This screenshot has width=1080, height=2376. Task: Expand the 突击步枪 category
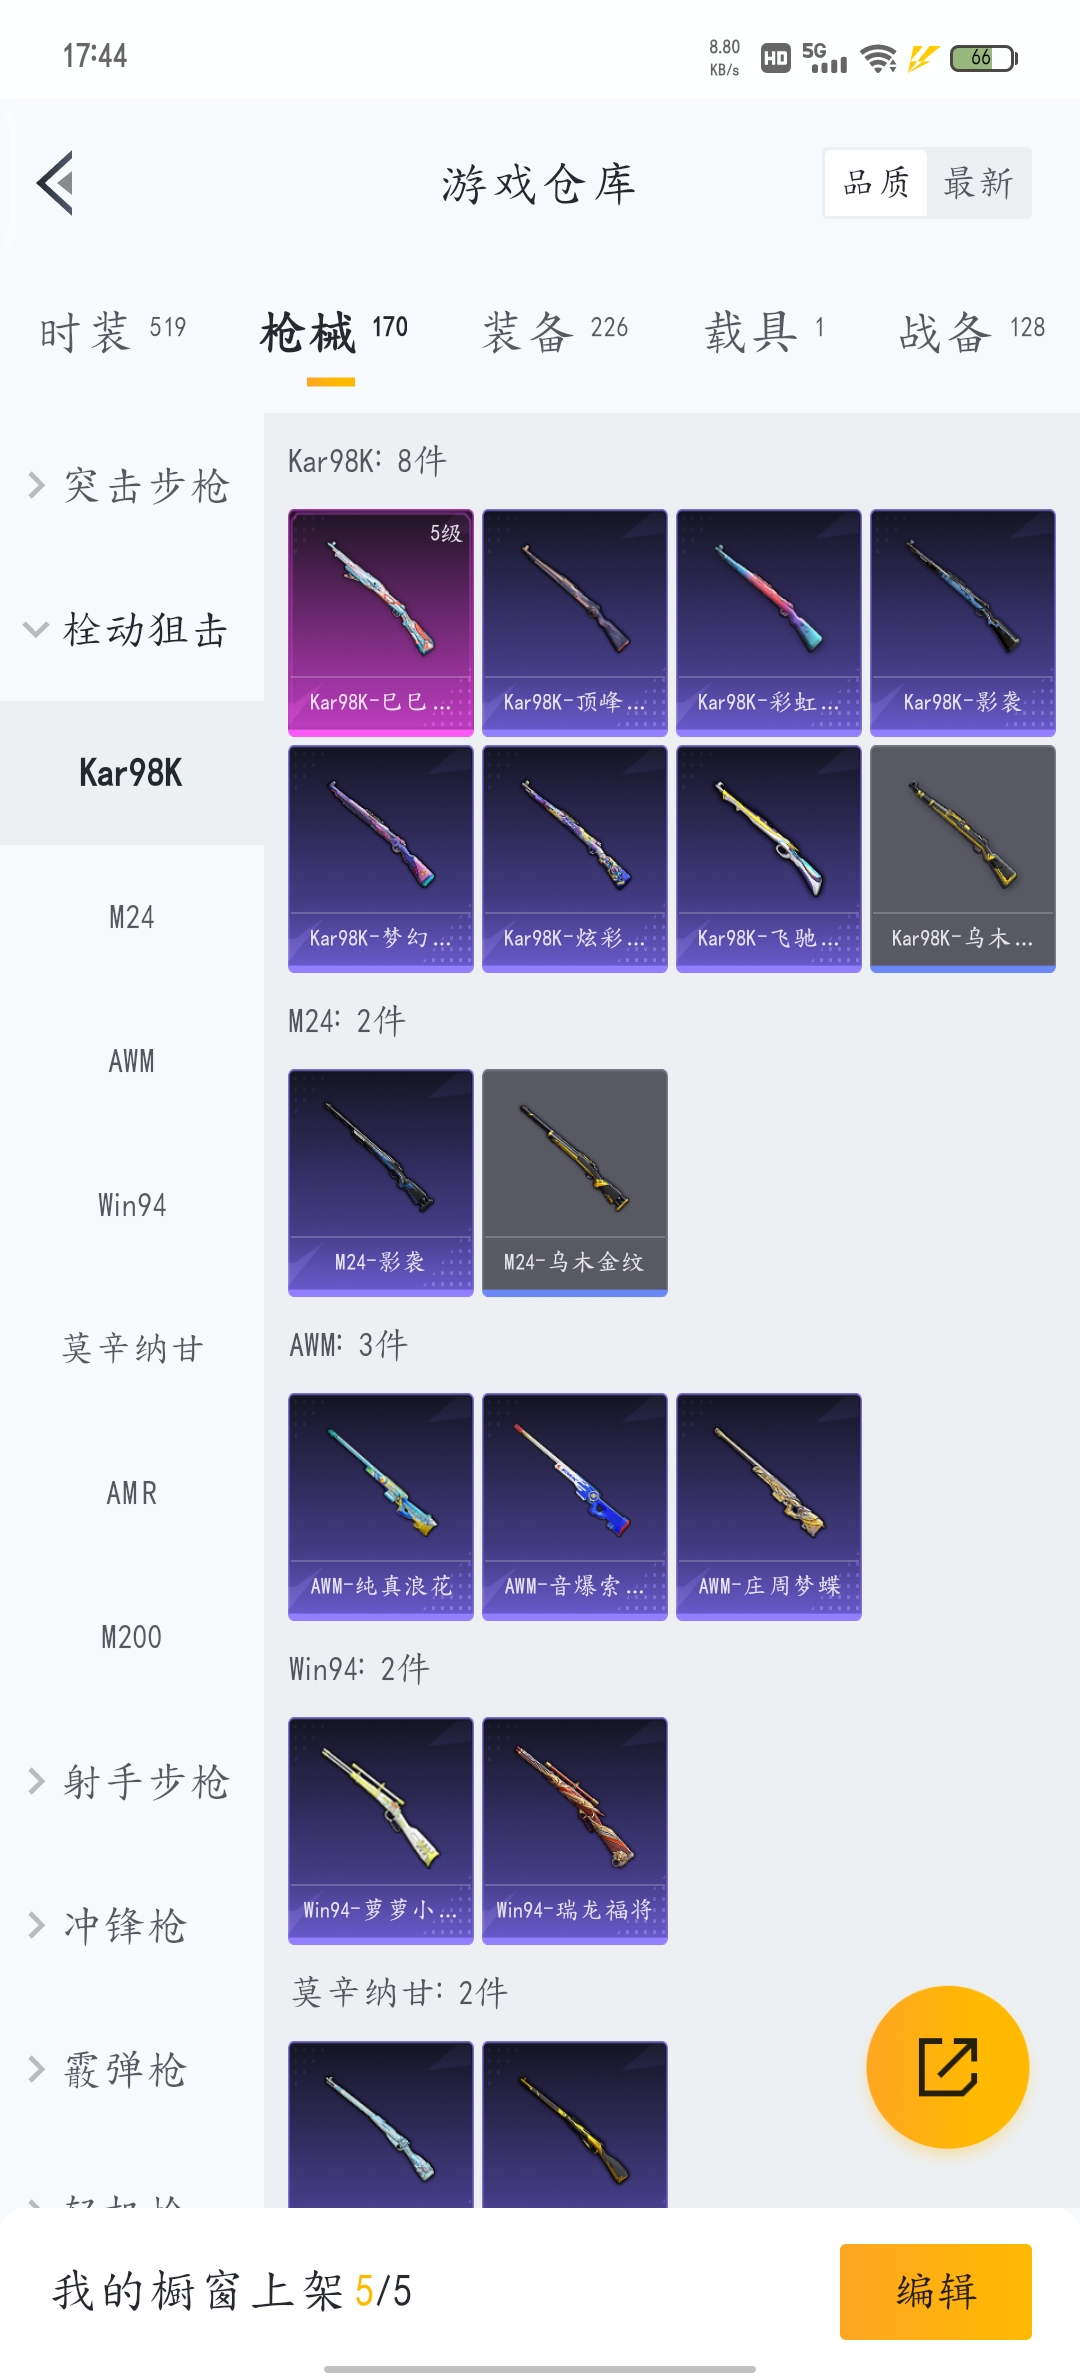tap(131, 486)
